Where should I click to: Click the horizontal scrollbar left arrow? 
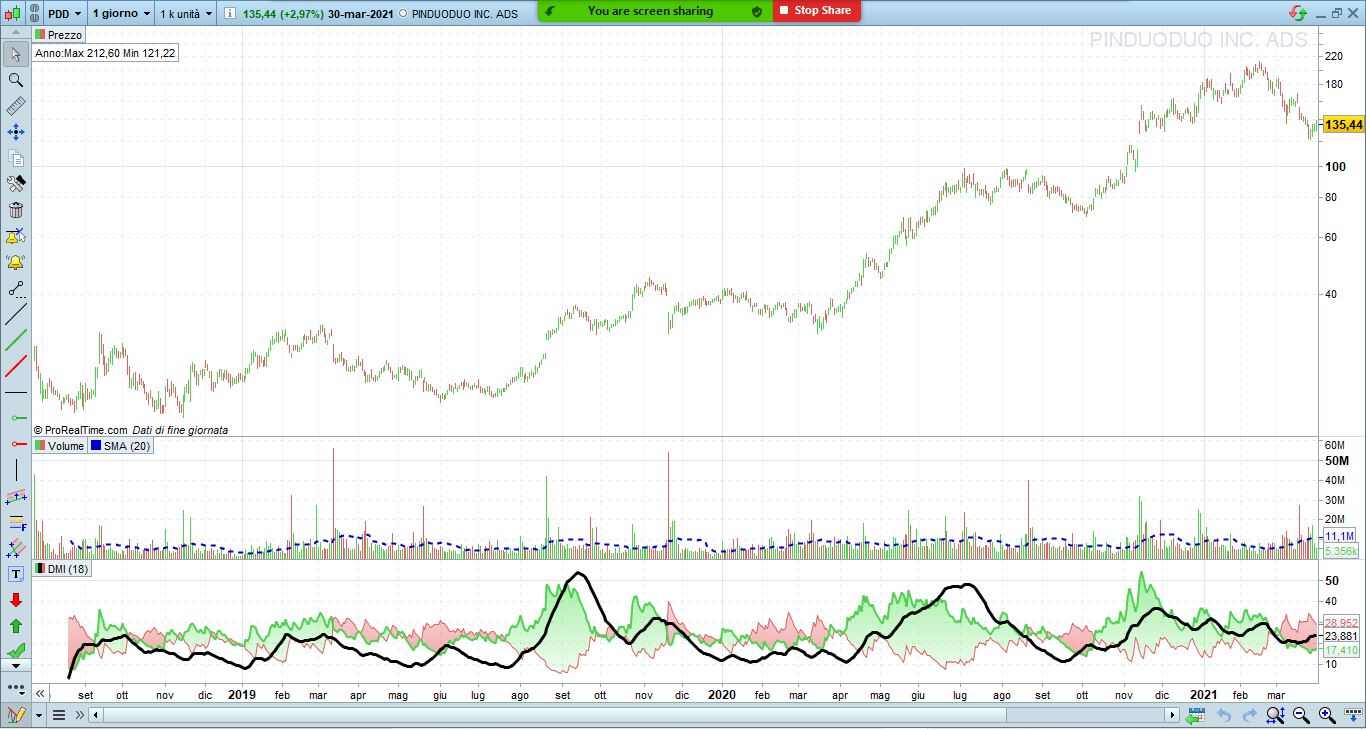95,715
